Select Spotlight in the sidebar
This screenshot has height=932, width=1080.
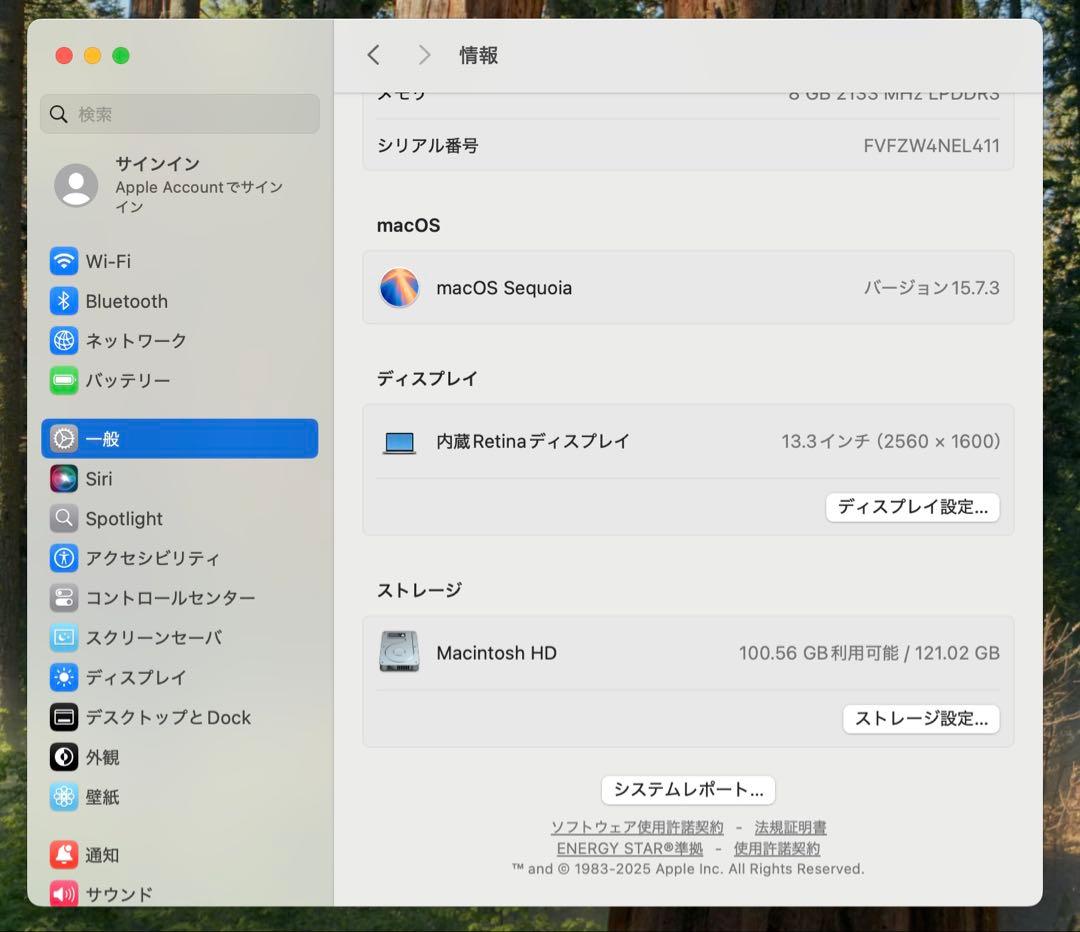pos(122,518)
